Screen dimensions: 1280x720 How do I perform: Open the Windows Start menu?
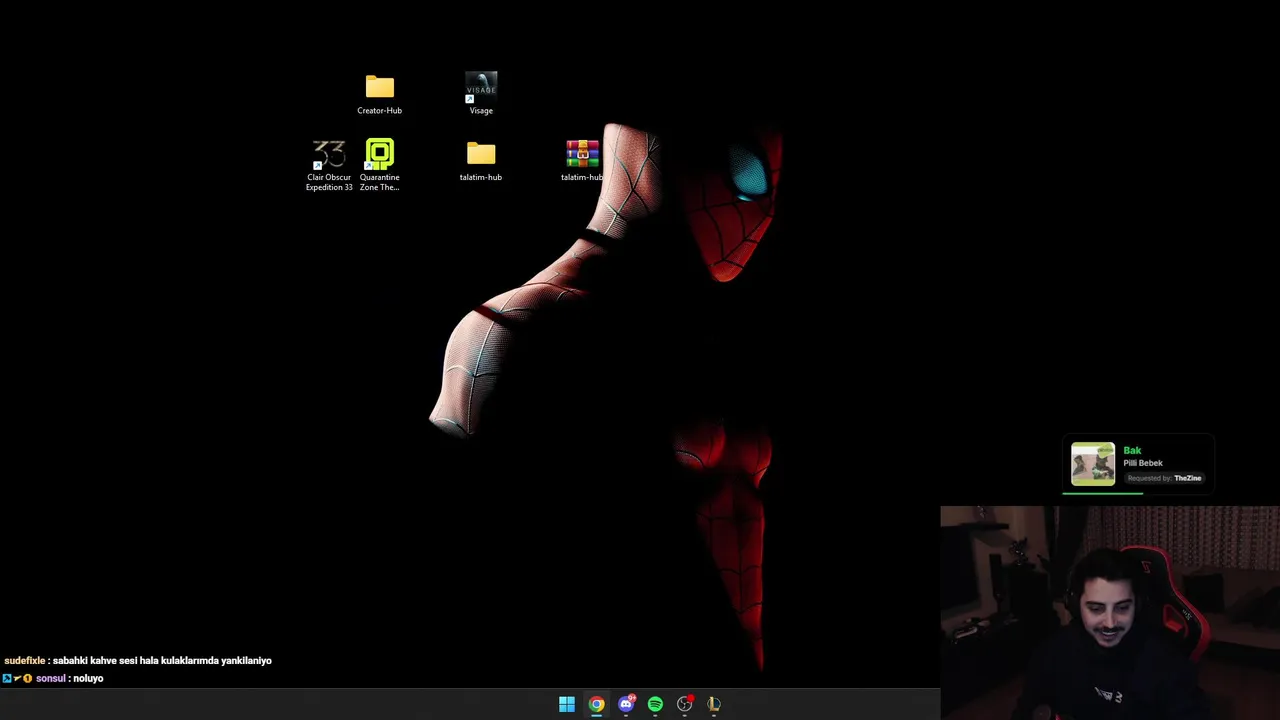(x=567, y=704)
